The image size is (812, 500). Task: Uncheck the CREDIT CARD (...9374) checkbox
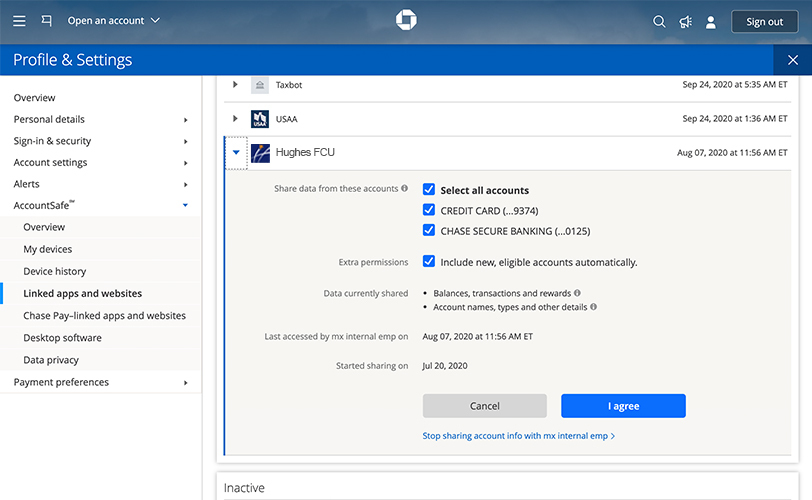click(429, 210)
